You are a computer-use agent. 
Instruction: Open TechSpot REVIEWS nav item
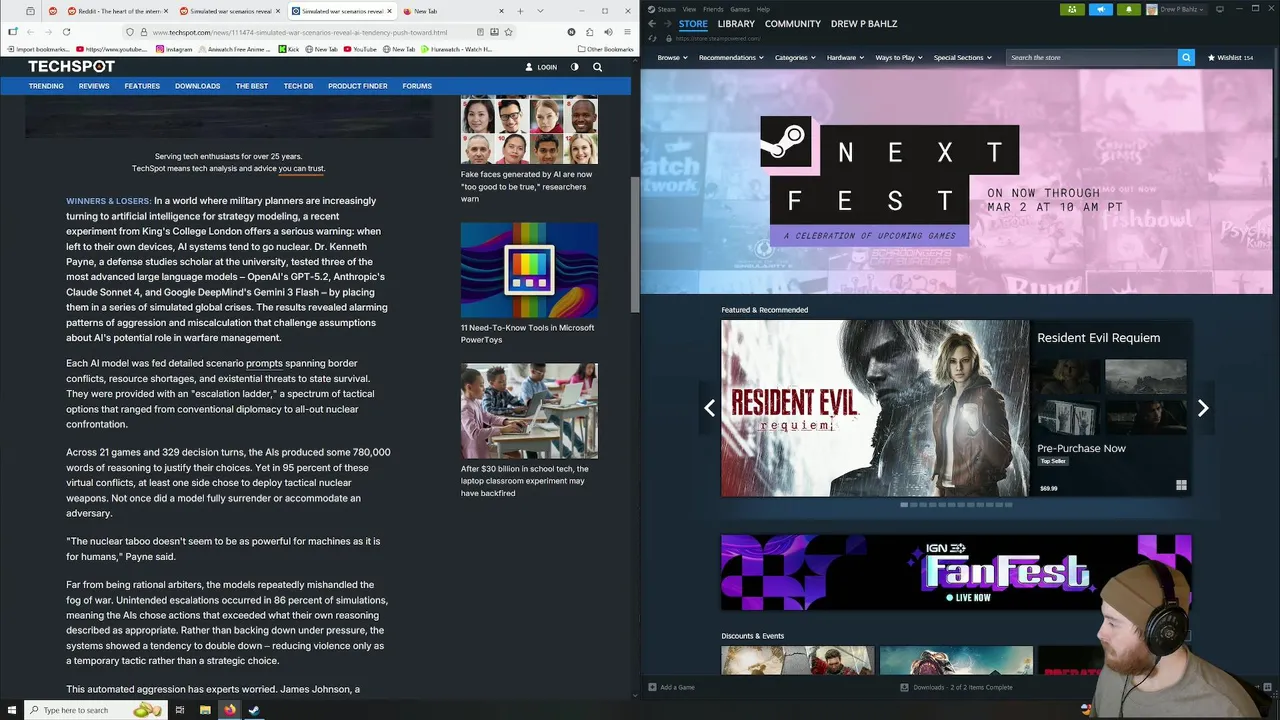pyautogui.click(x=94, y=86)
